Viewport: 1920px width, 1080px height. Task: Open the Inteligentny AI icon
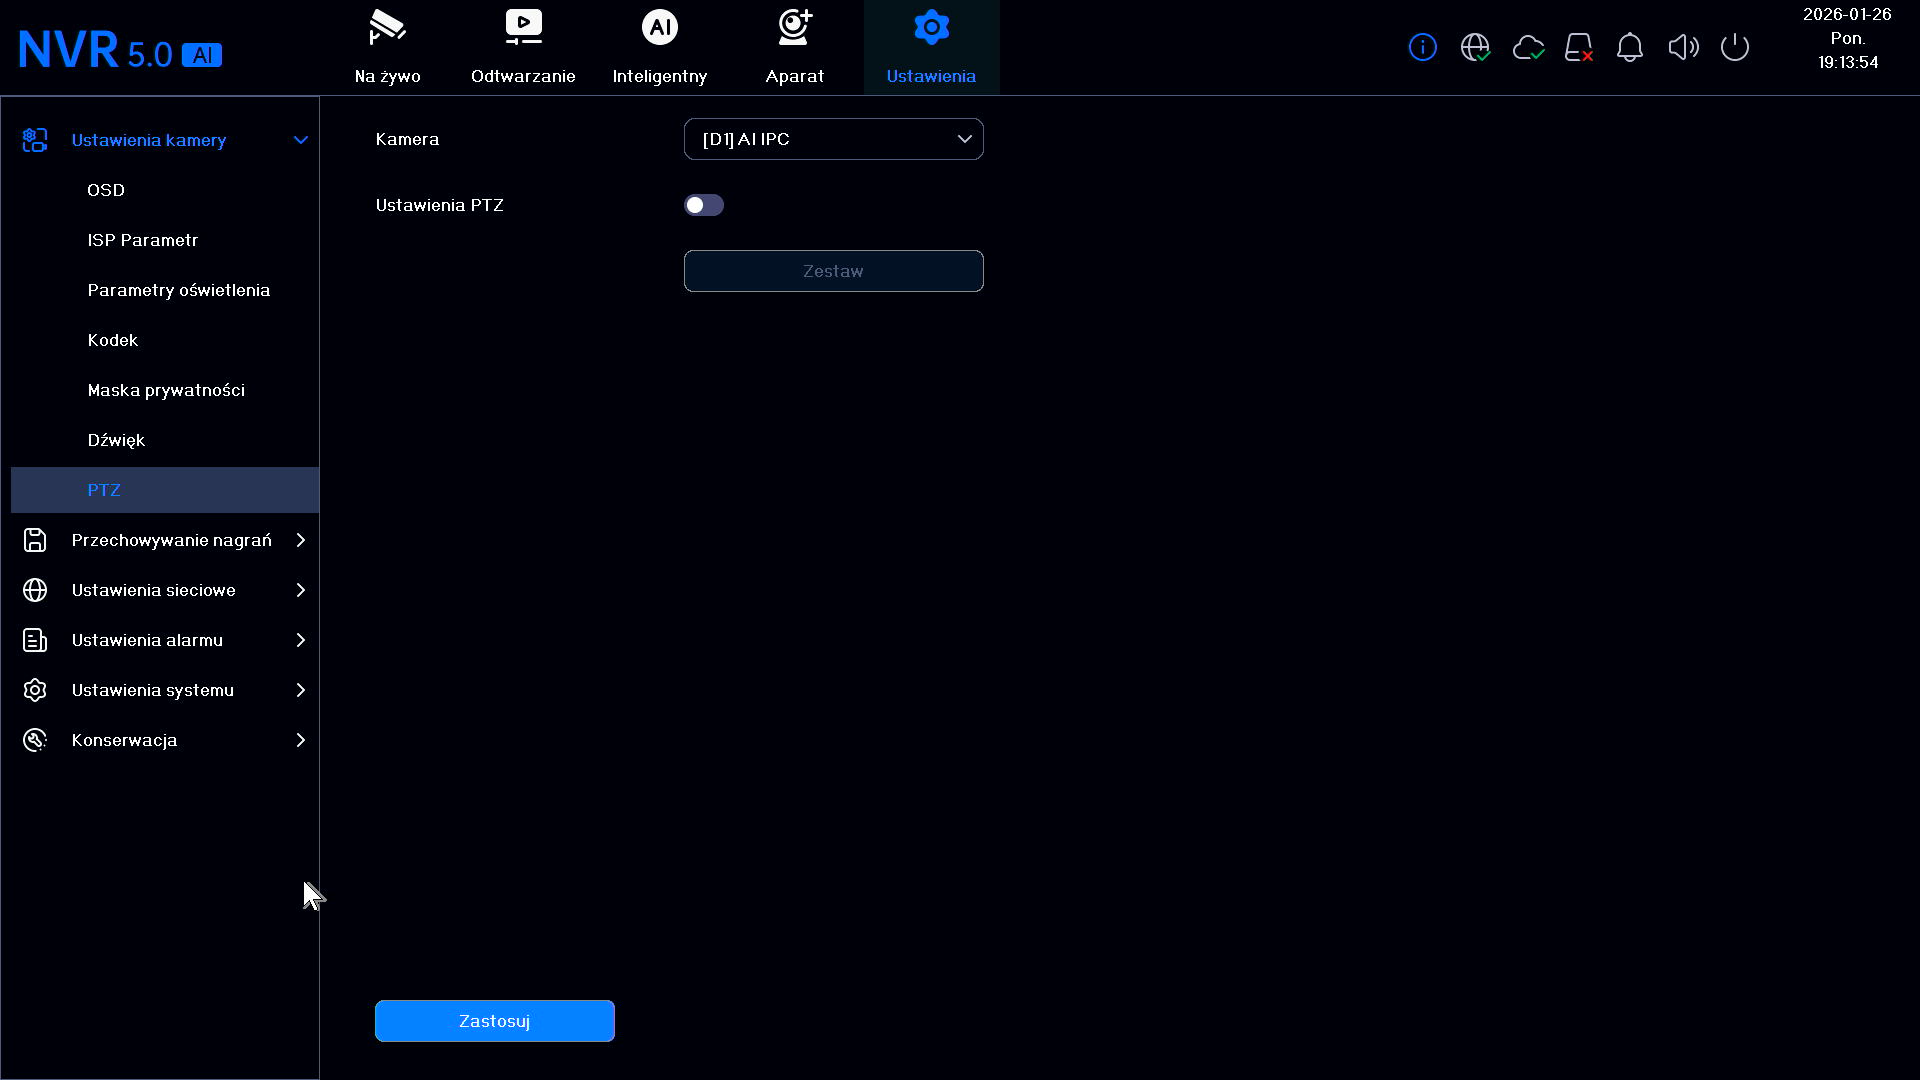point(659,28)
